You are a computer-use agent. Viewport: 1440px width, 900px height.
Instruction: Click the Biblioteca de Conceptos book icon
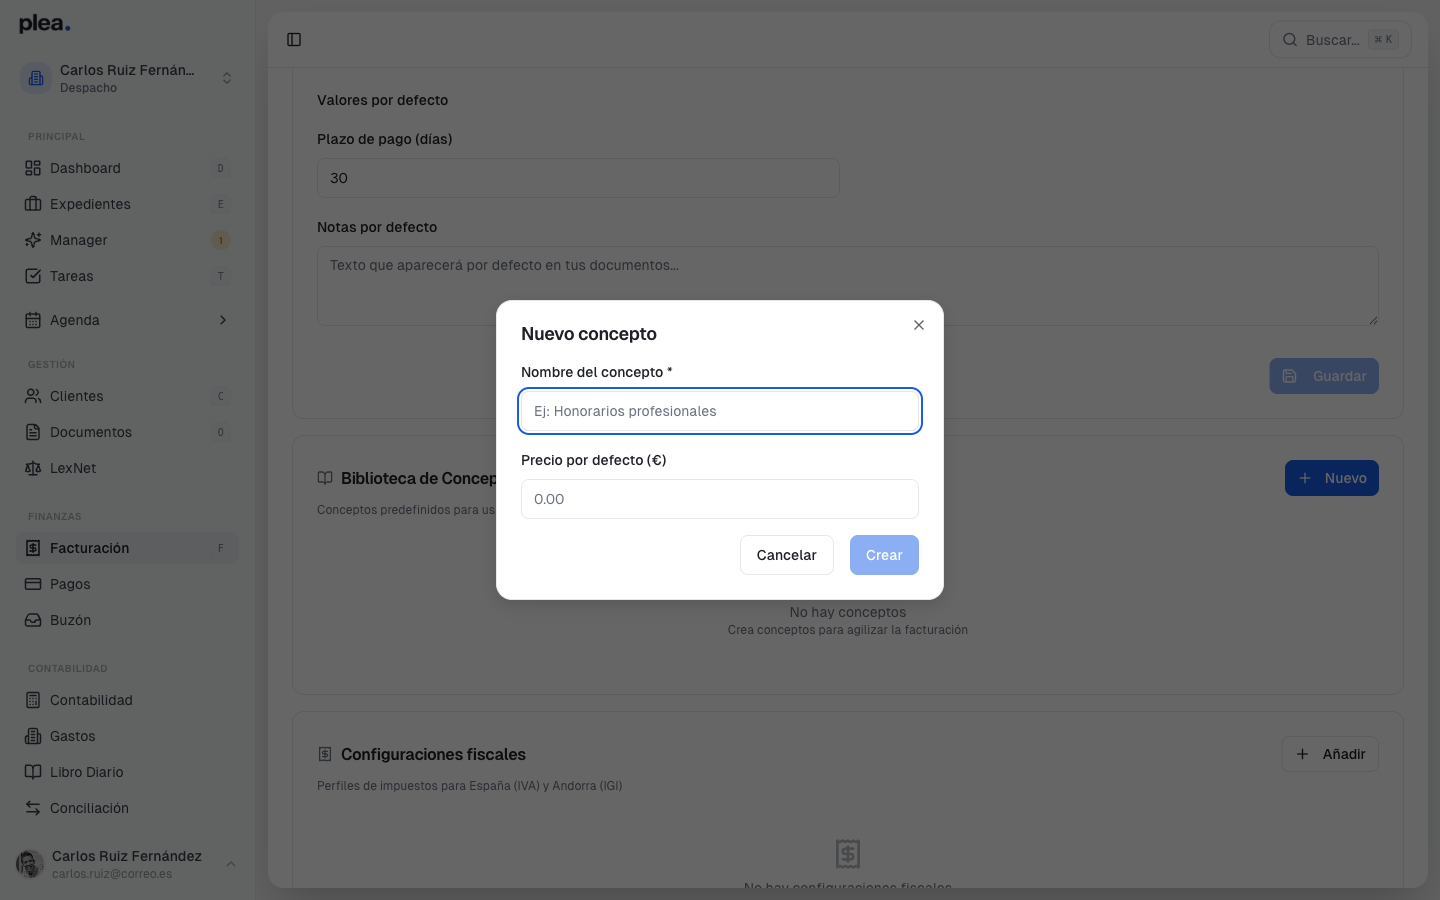tap(325, 478)
